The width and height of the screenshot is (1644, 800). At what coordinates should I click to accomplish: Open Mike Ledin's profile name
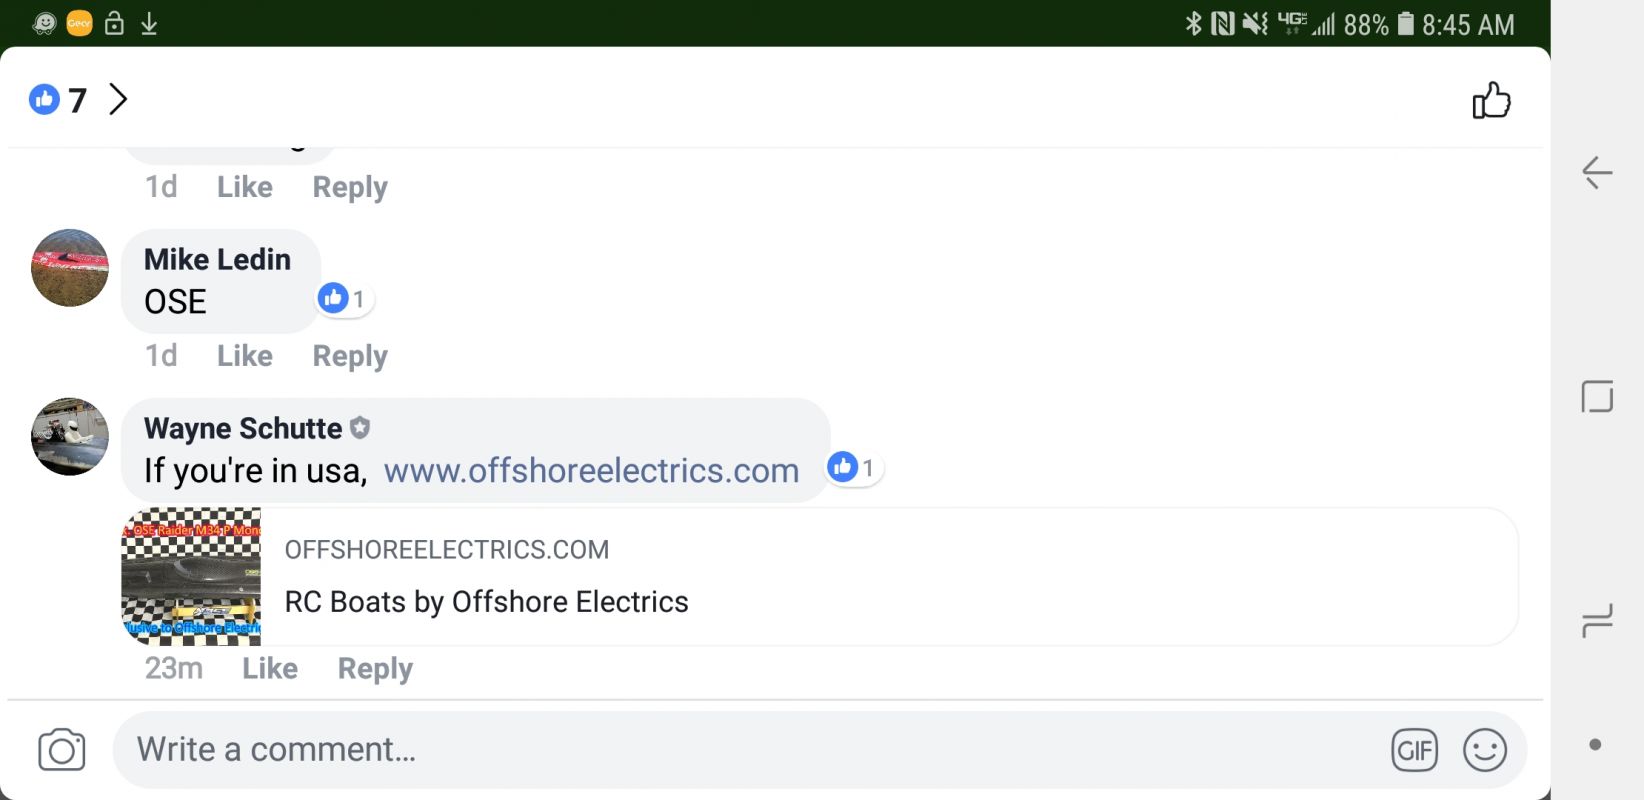(217, 259)
